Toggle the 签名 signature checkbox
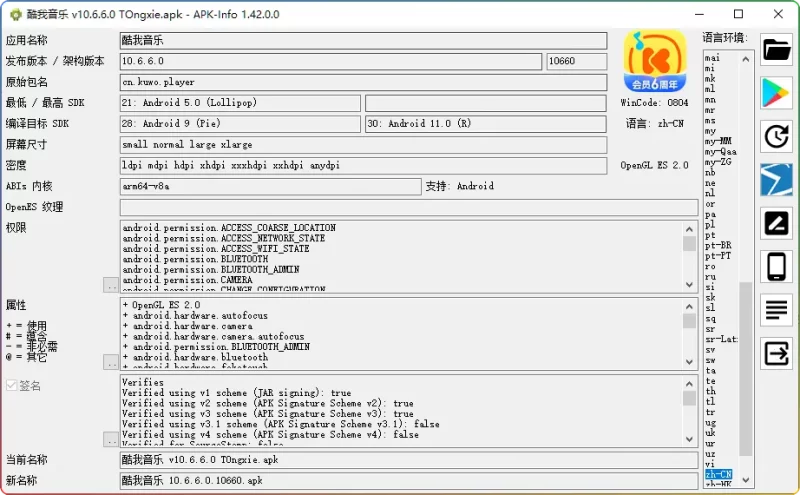 coord(12,385)
